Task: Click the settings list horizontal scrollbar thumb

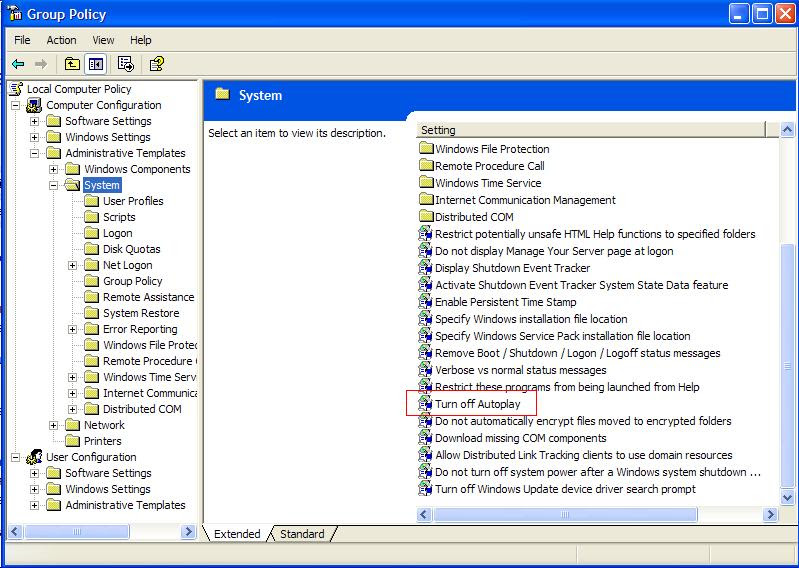Action: pyautogui.click(x=565, y=515)
